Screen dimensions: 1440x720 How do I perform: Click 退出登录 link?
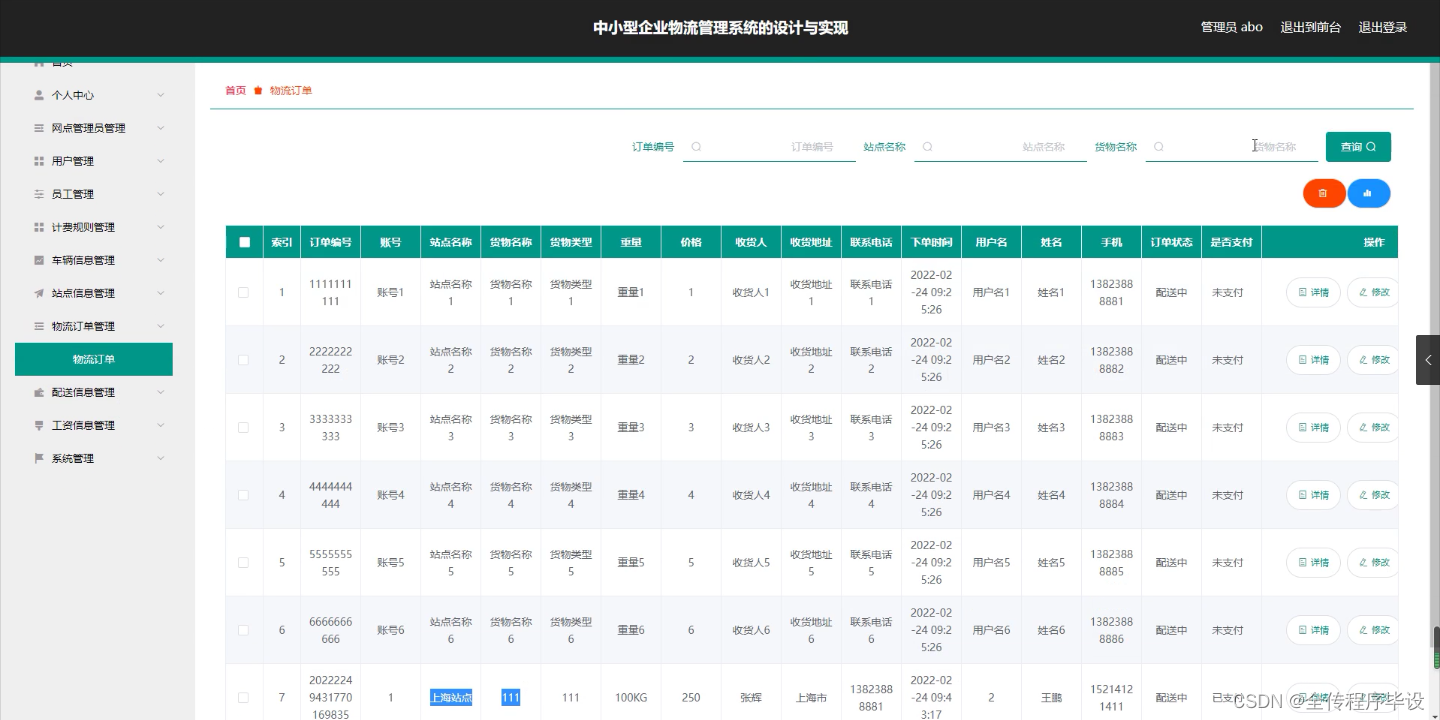point(1383,28)
